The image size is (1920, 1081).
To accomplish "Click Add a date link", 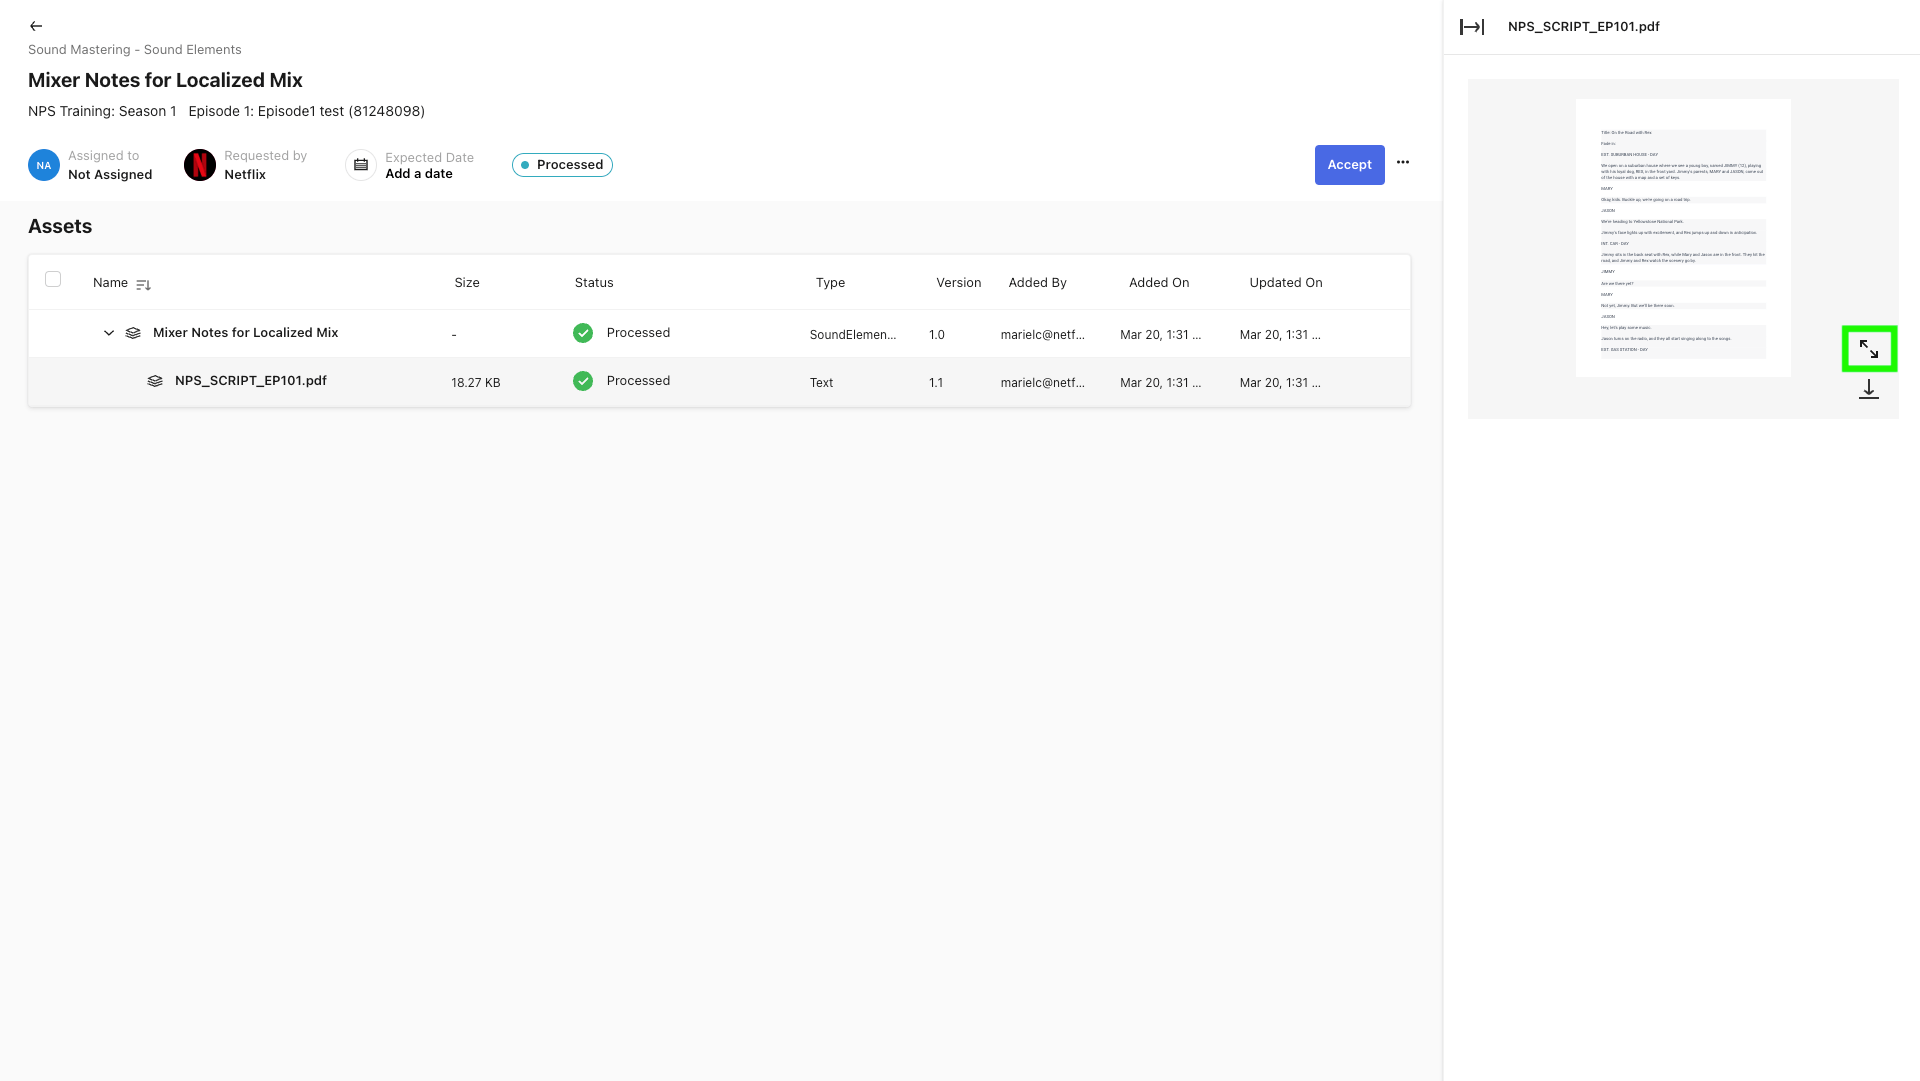I will coord(419,173).
